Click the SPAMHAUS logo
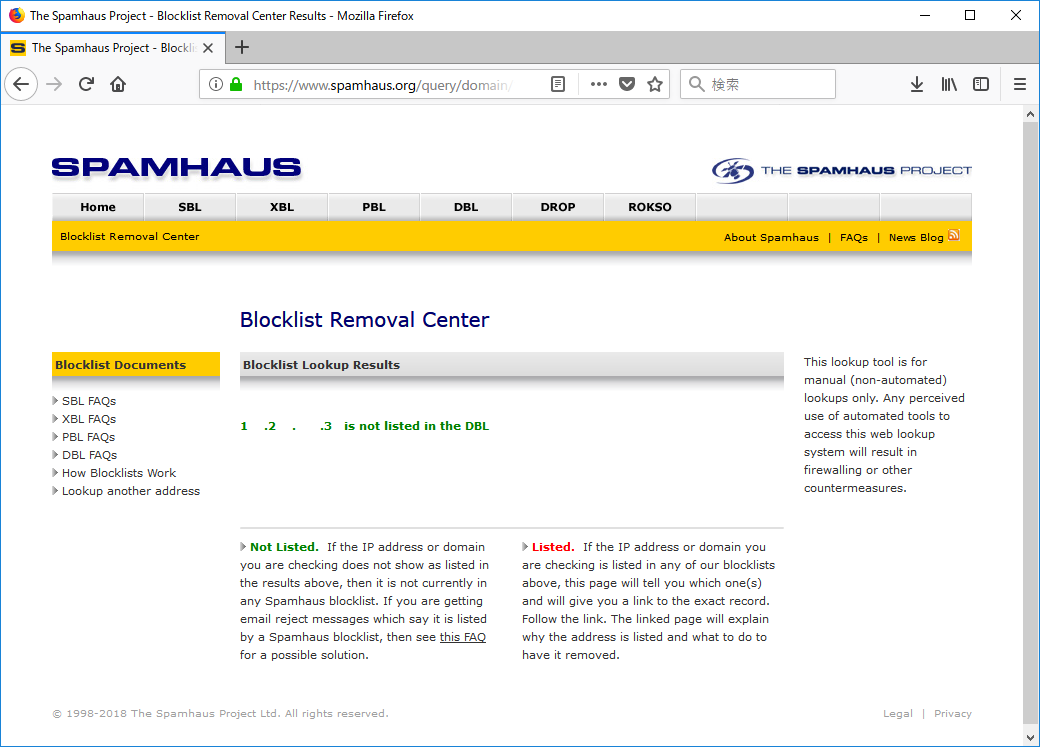Viewport: 1040px width, 747px height. point(176,168)
